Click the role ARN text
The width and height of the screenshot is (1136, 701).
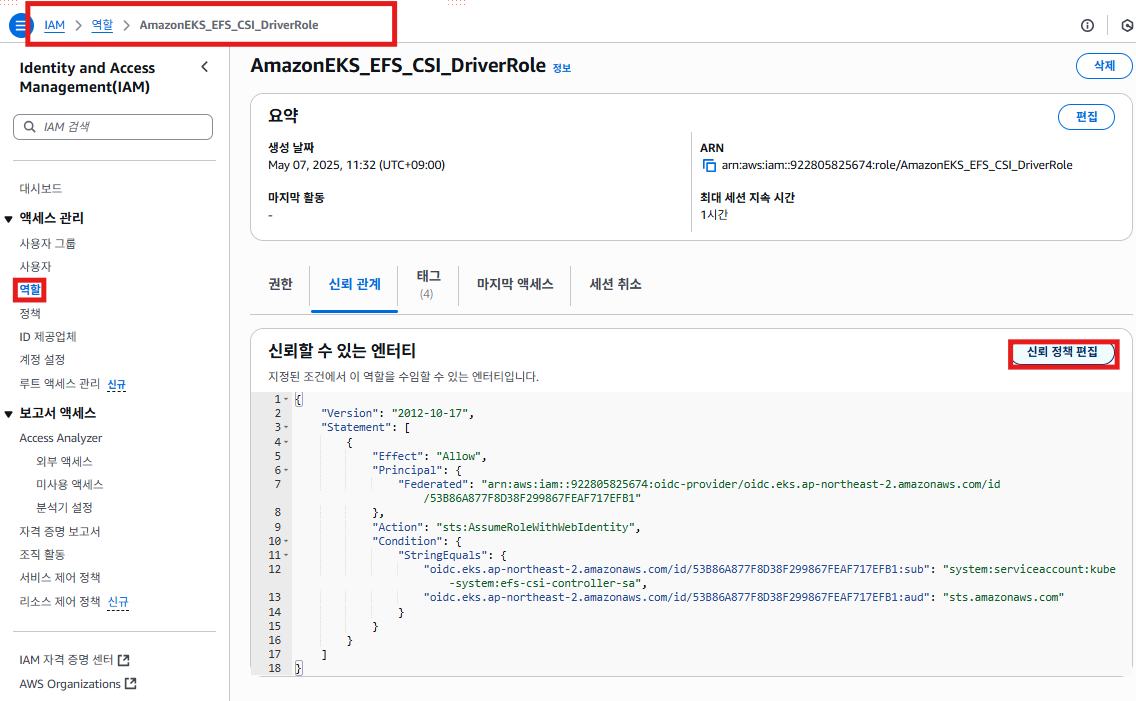[x=897, y=165]
